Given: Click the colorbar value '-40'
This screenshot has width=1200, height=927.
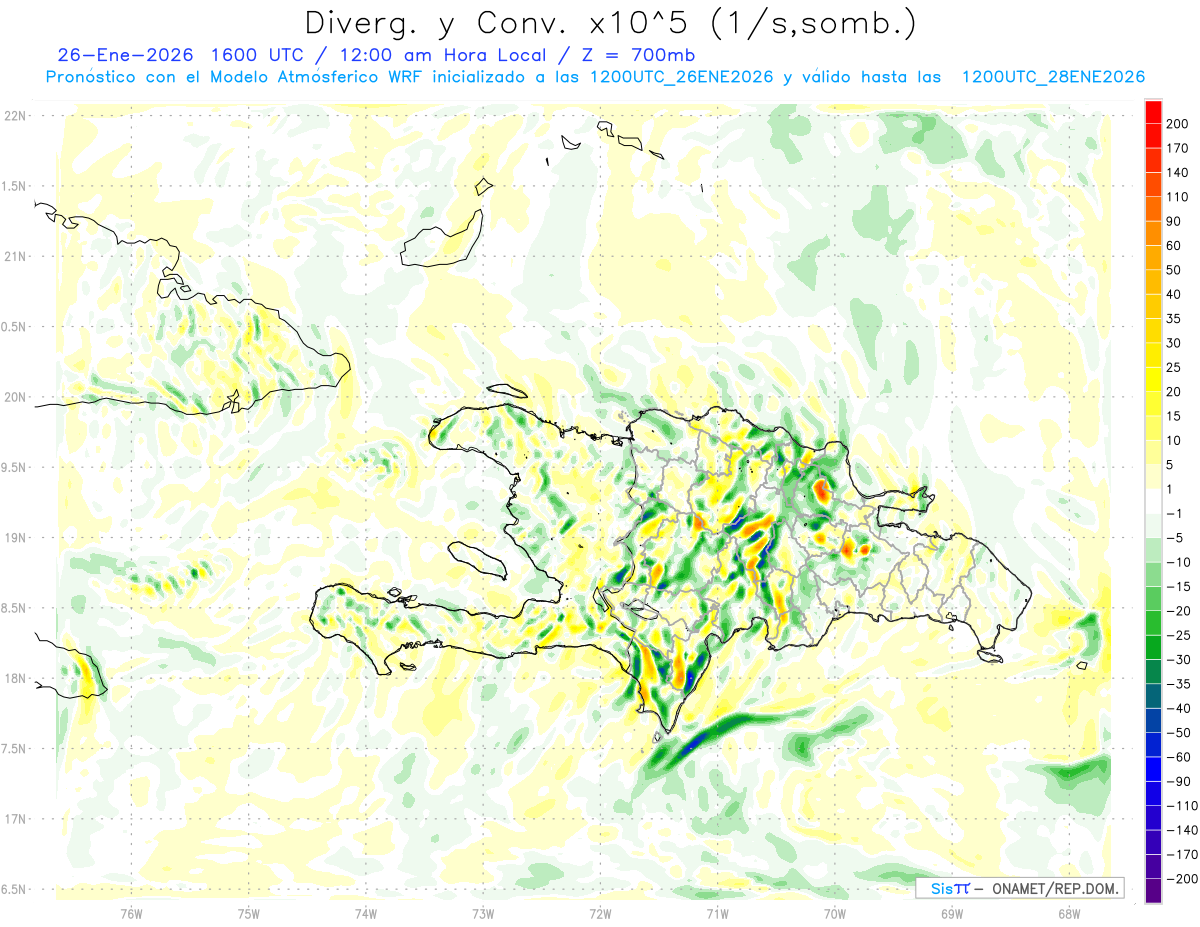Looking at the screenshot, I should [1177, 708].
